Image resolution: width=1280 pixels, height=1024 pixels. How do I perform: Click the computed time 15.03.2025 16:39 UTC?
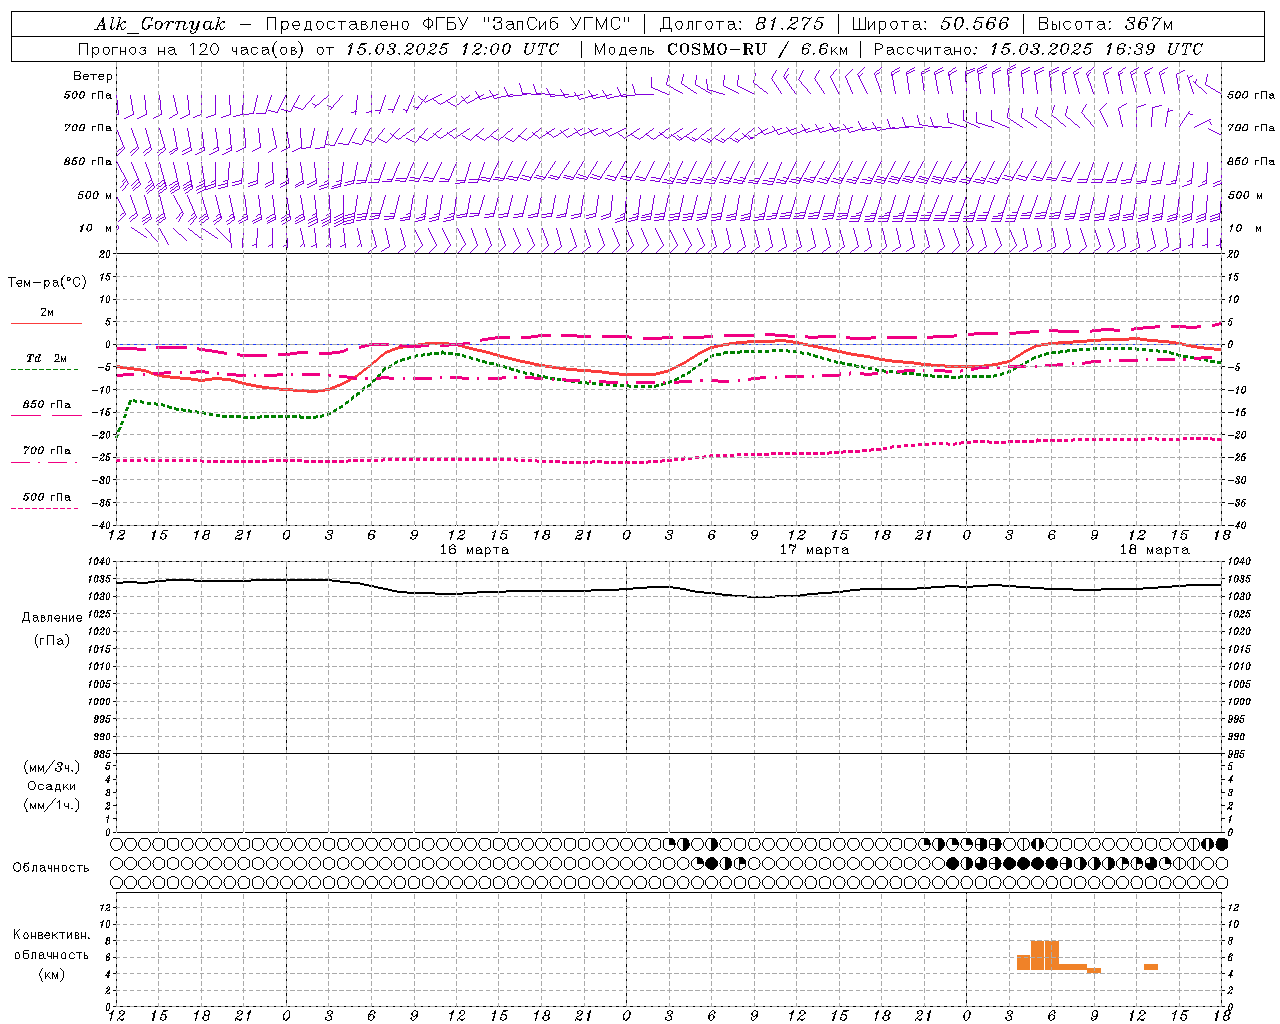click(x=1096, y=49)
